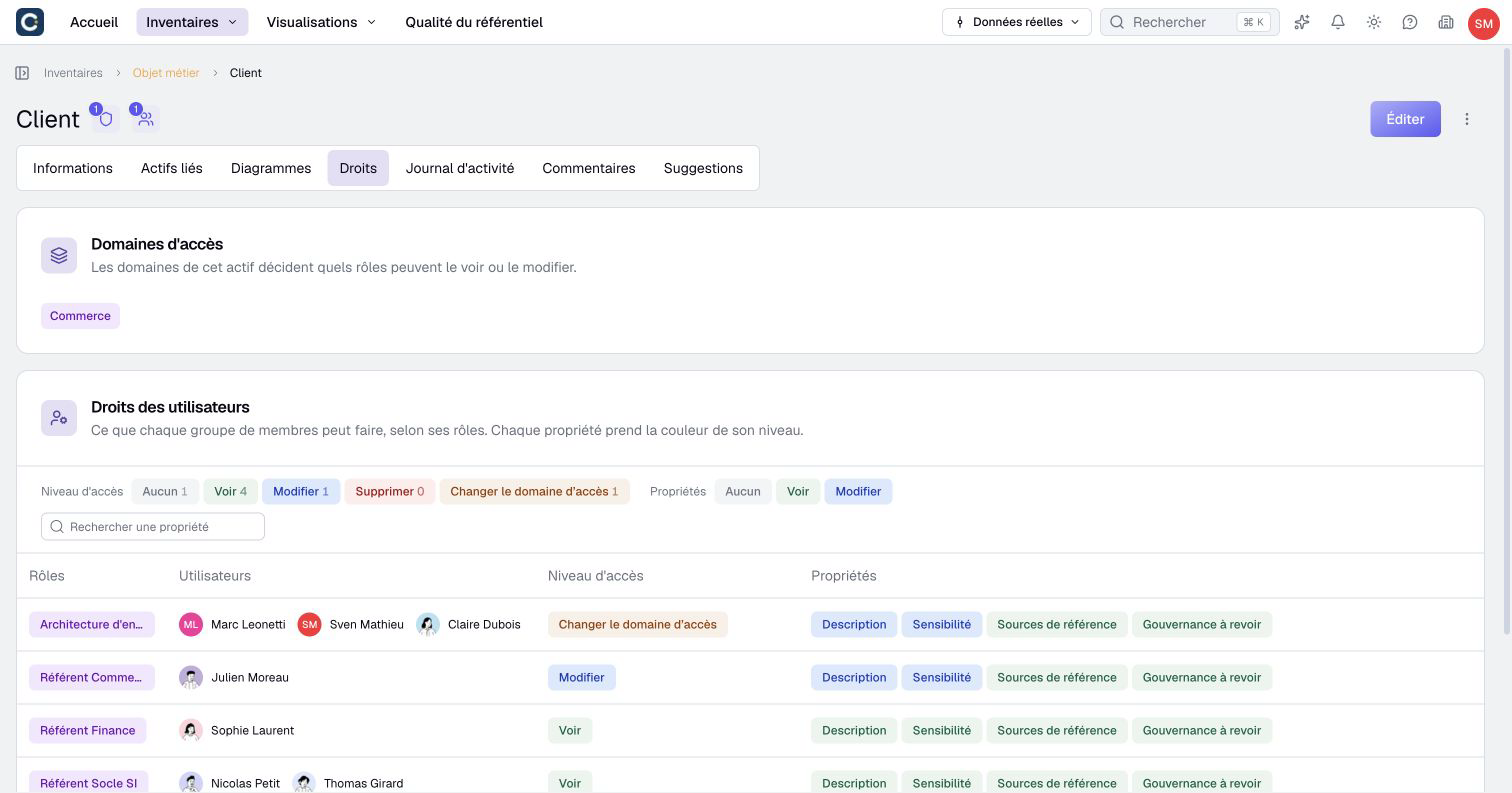This screenshot has width=1512, height=793.
Task: Toggle the sidebar panel icon in breadcrumb
Action: (x=22, y=73)
